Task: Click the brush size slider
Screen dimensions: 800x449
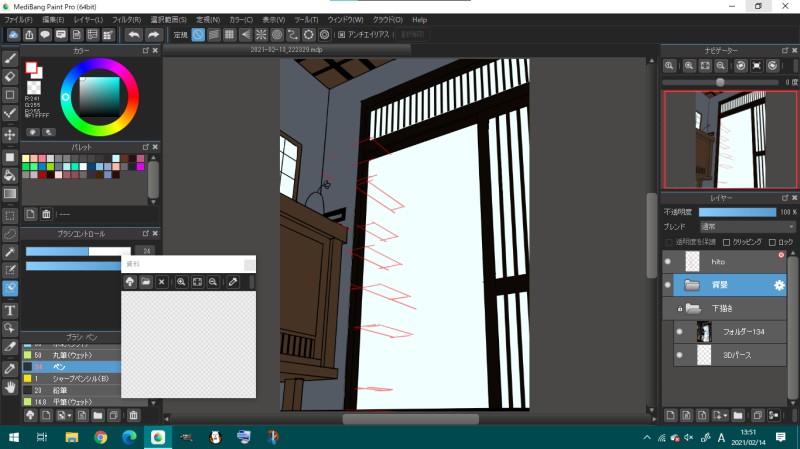Action: [78, 251]
